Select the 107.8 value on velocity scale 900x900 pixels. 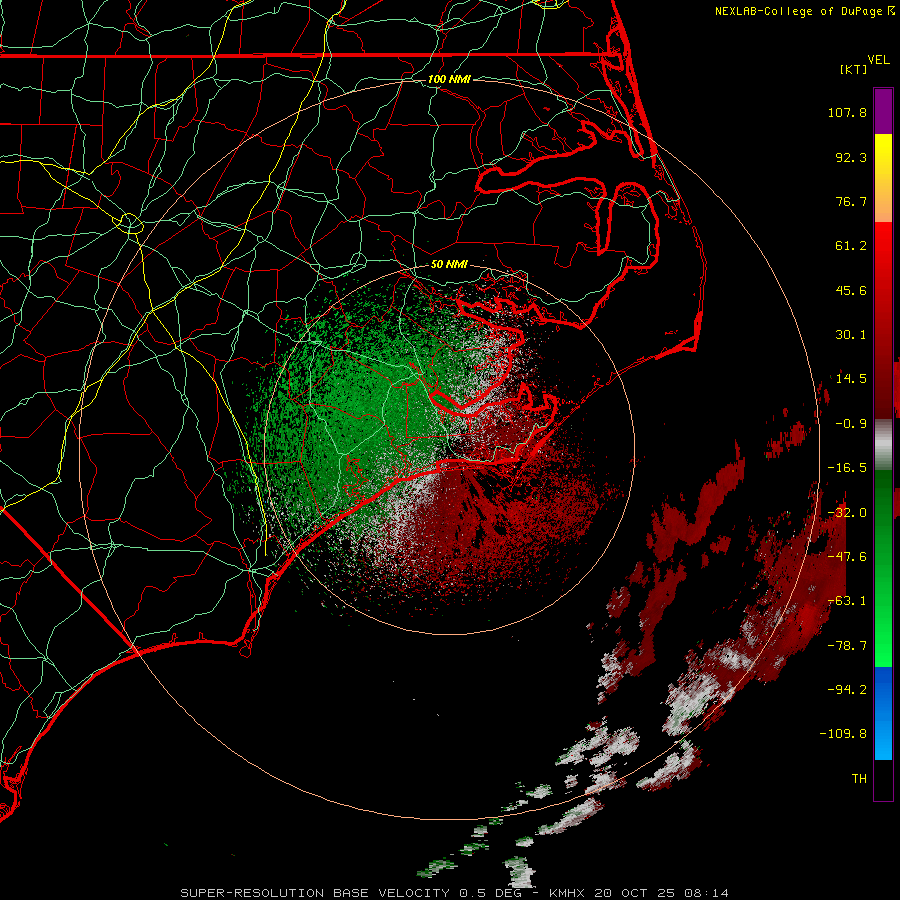pos(847,112)
